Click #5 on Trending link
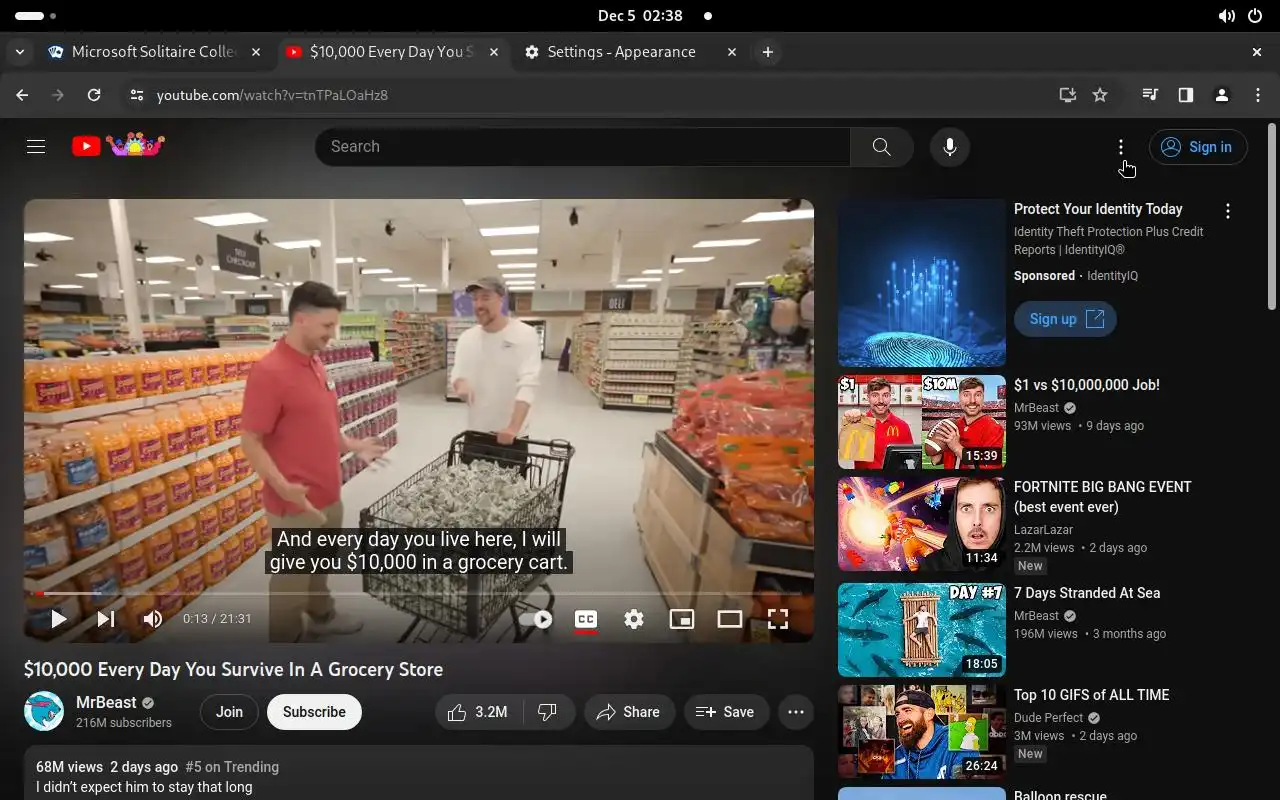The image size is (1280, 800). 232,767
